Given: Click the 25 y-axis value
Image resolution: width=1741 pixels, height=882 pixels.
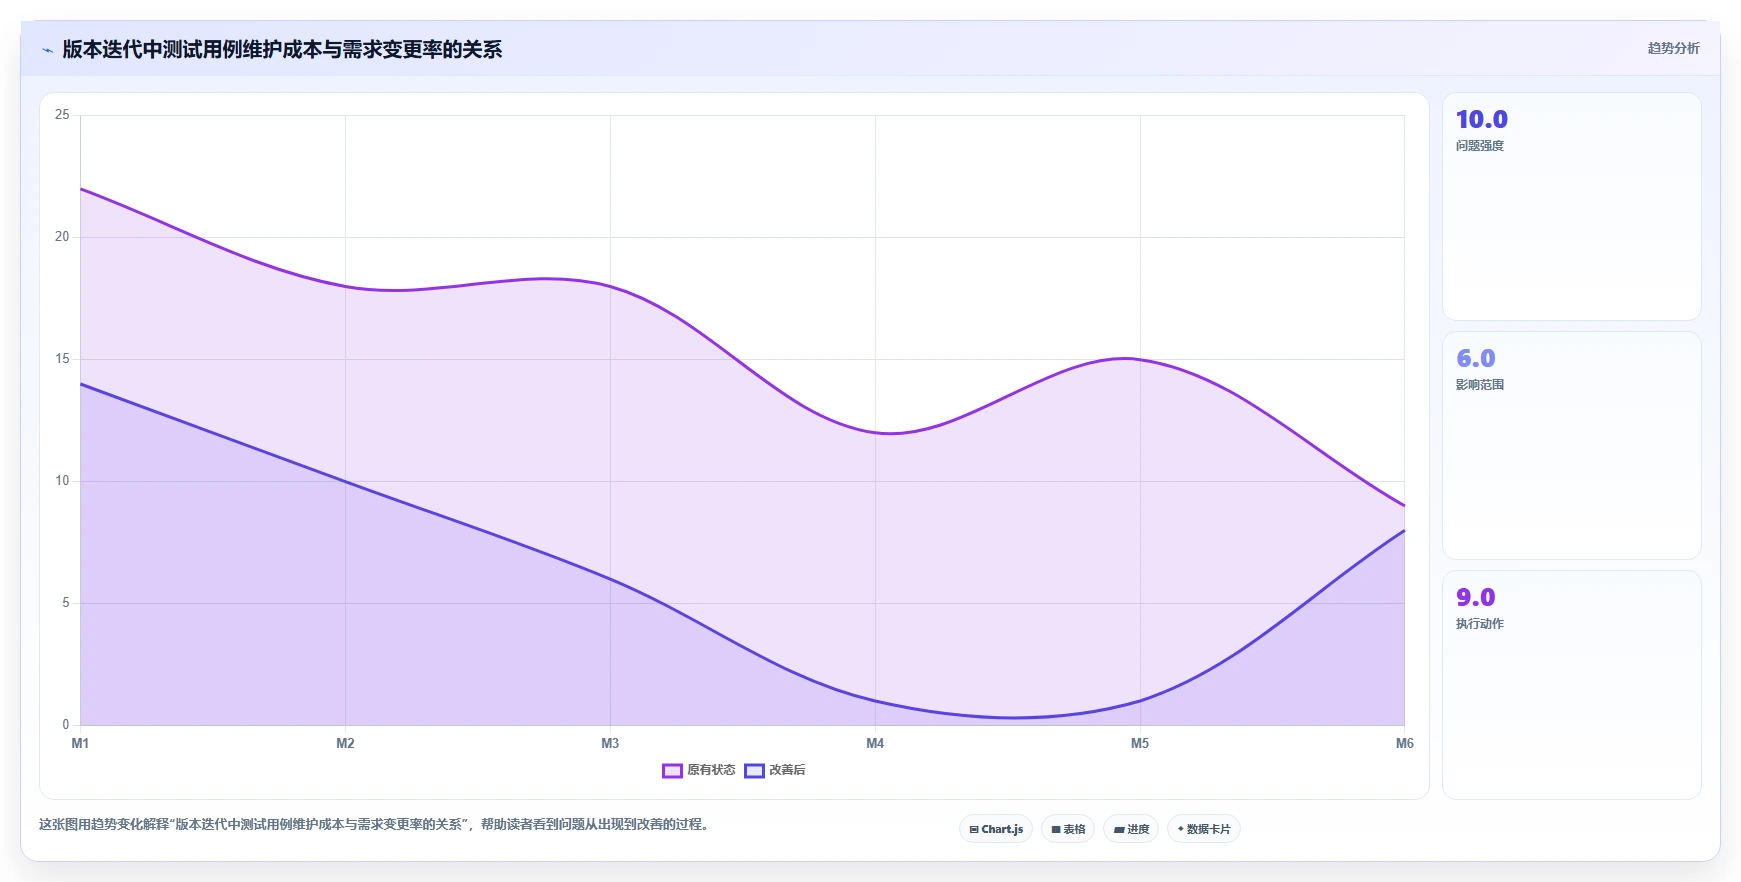Looking at the screenshot, I should (62, 115).
